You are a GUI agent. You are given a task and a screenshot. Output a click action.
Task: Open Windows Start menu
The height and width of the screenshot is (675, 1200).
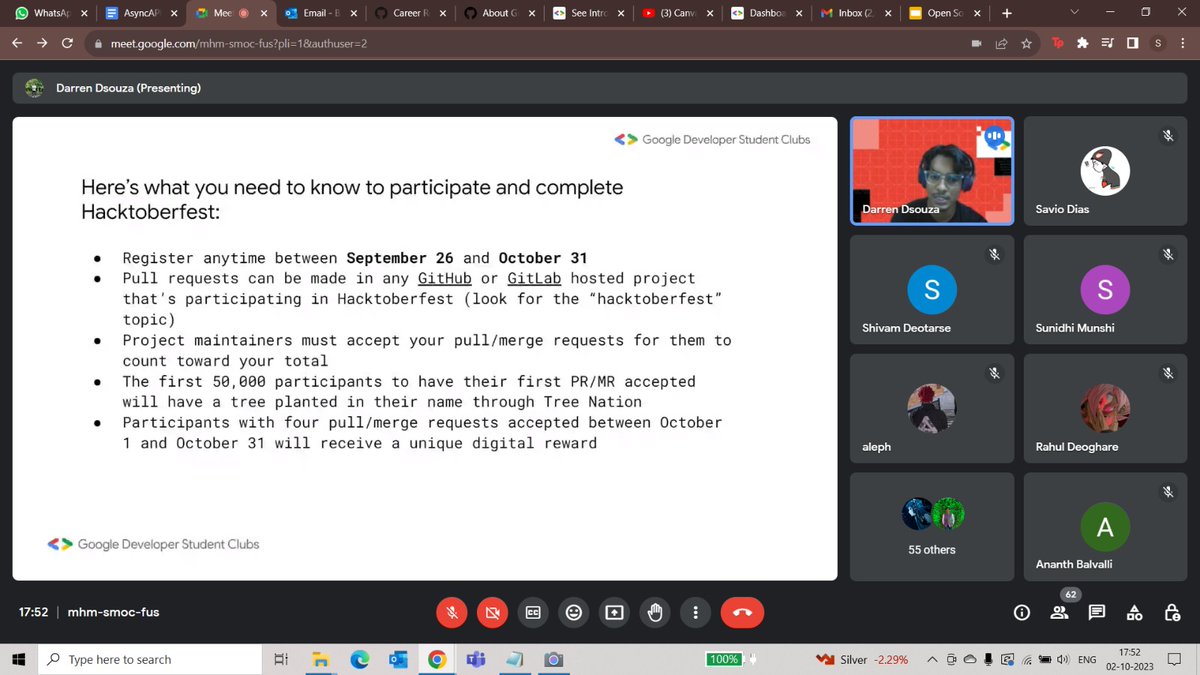coord(18,659)
